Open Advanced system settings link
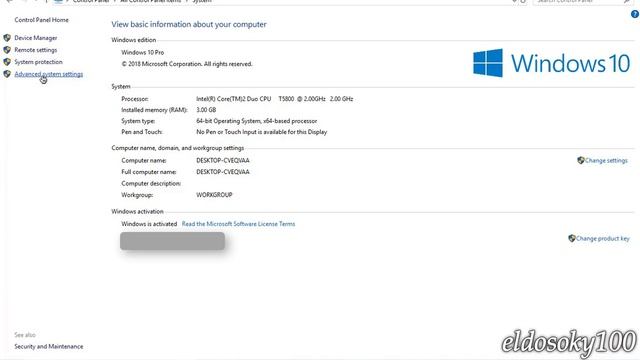640x360 pixels. click(49, 74)
